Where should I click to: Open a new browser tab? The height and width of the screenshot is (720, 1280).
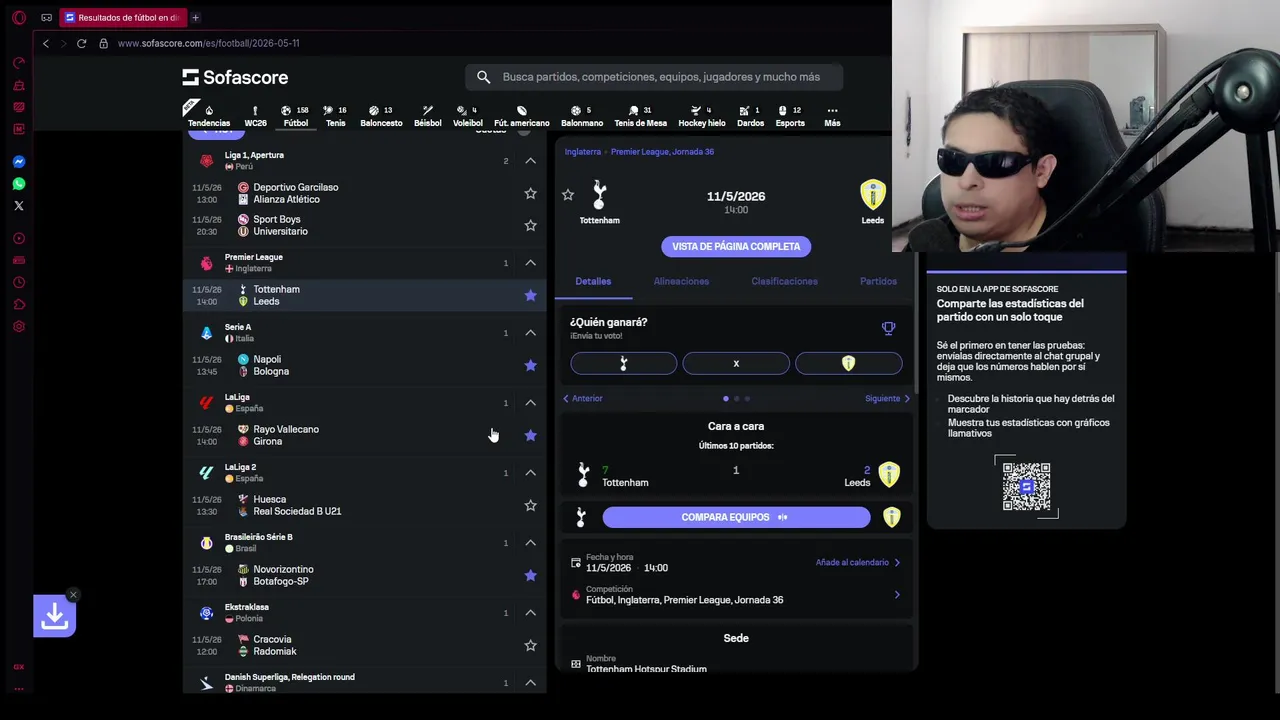click(x=195, y=17)
